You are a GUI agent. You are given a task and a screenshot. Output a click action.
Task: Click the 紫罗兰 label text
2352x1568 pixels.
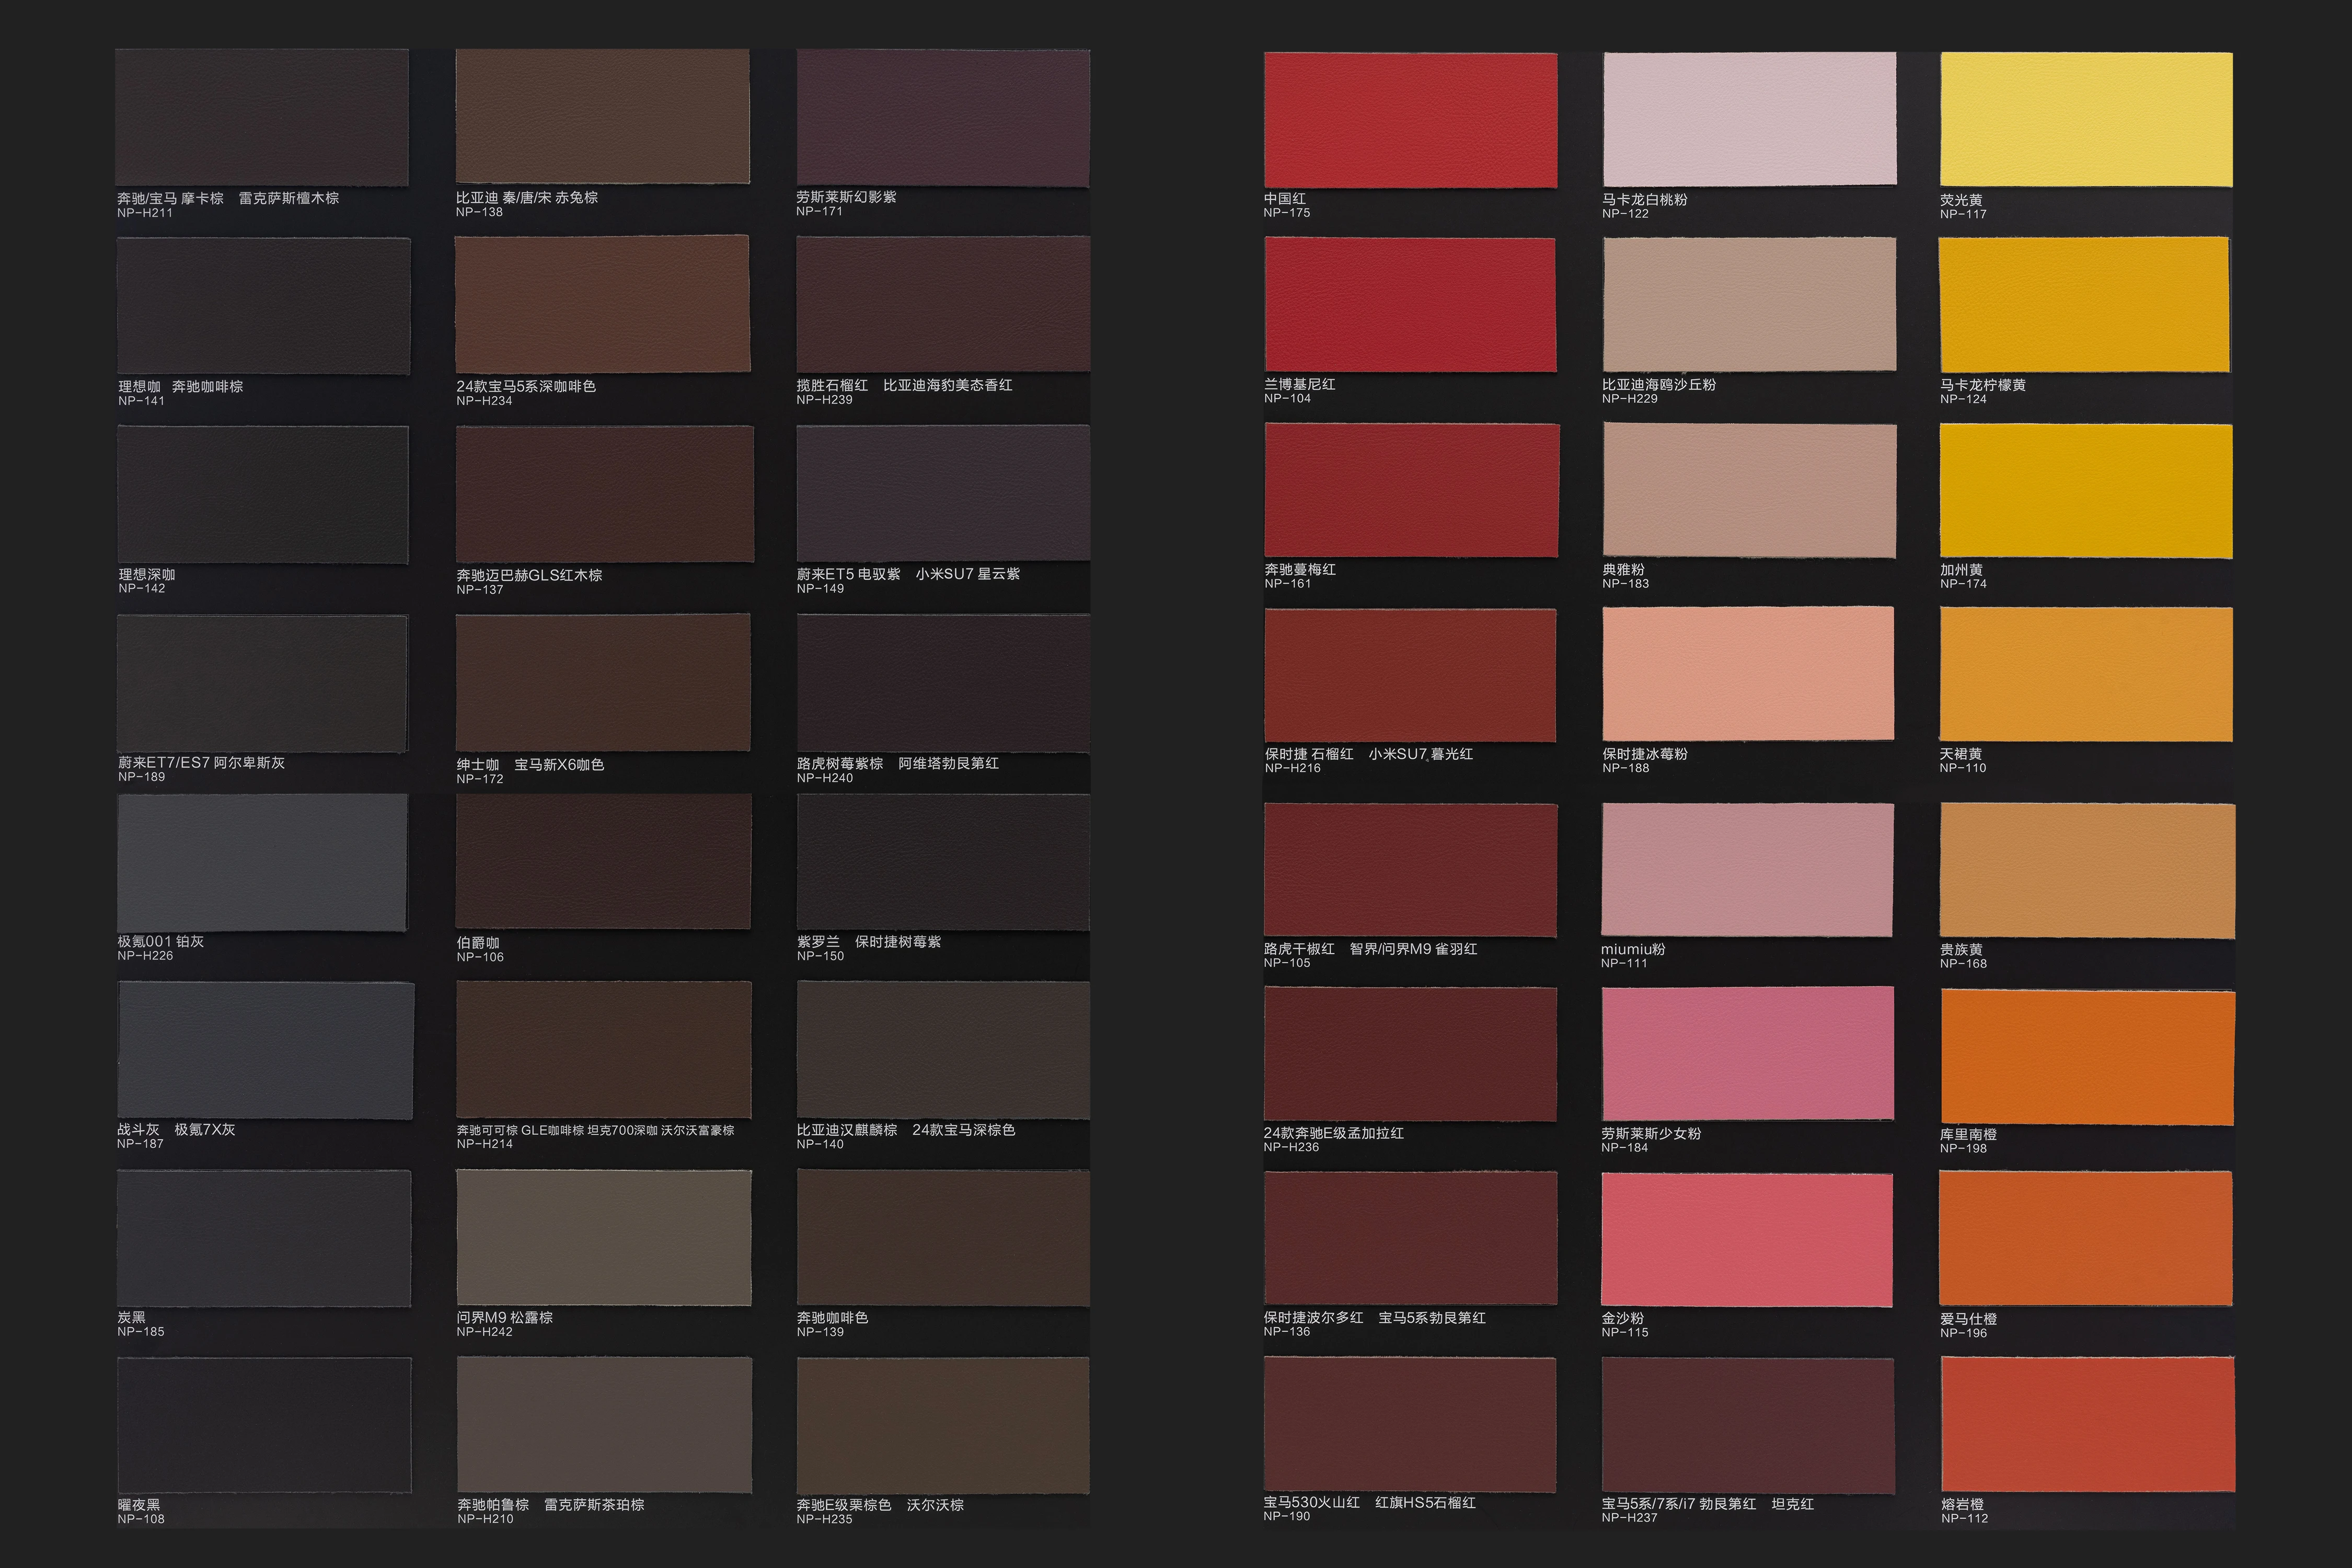click(x=818, y=942)
